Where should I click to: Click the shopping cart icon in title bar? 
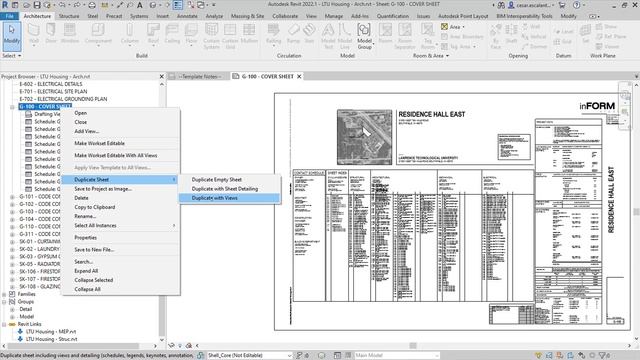[x=562, y=5]
